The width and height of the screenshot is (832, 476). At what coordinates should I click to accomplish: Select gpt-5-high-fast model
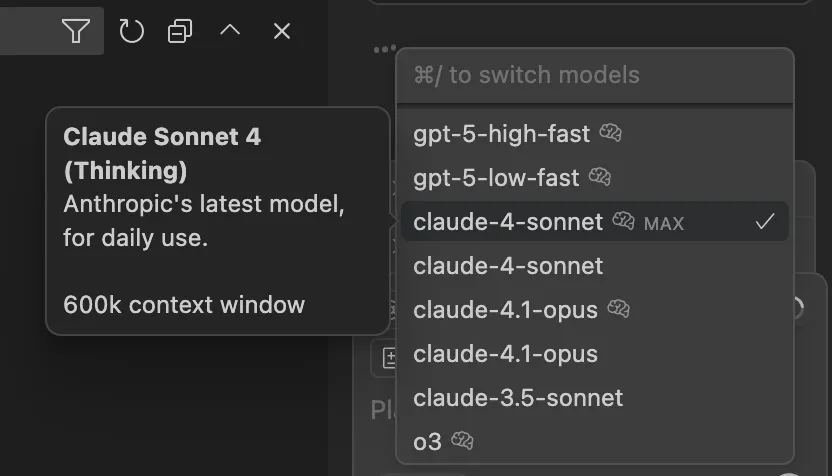[x=502, y=133]
